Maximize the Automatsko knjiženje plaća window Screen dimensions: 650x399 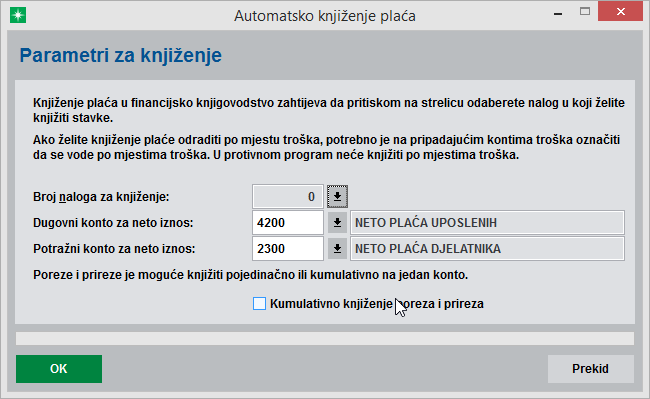point(585,12)
